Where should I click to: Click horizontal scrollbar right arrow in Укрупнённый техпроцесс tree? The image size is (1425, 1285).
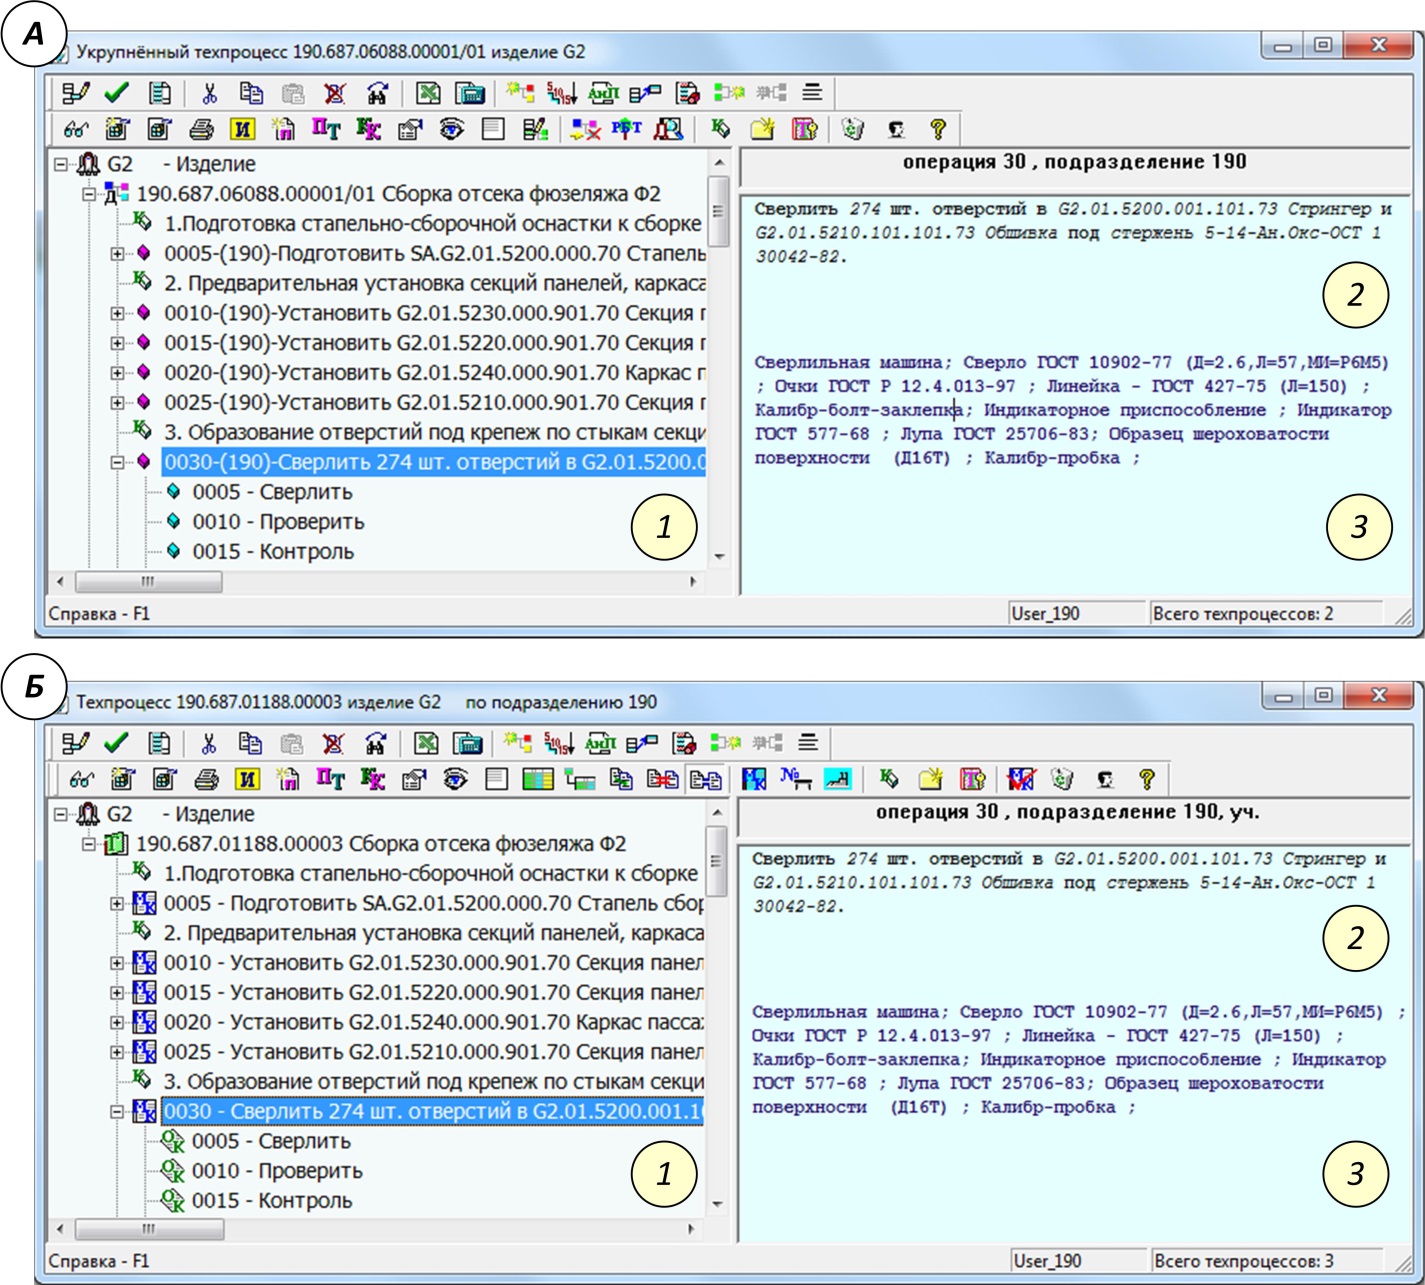click(693, 581)
